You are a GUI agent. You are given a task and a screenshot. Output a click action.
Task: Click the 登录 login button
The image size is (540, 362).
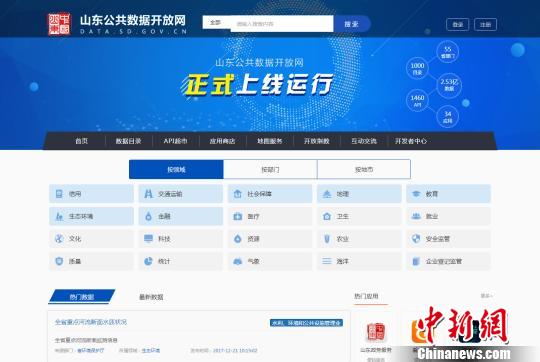[458, 24]
